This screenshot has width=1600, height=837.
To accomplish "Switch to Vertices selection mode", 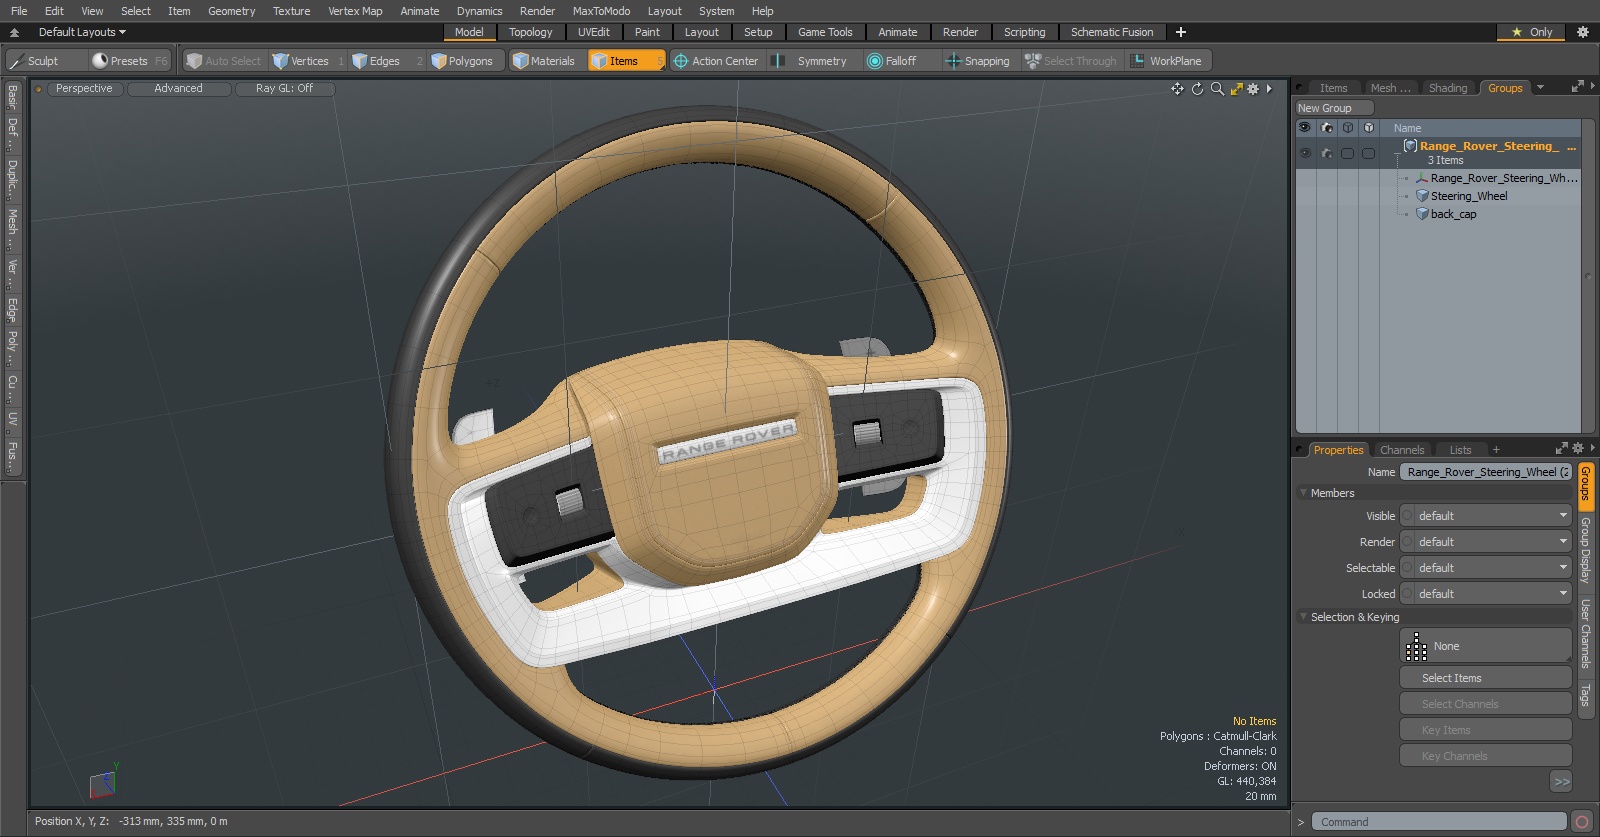I will (x=309, y=61).
